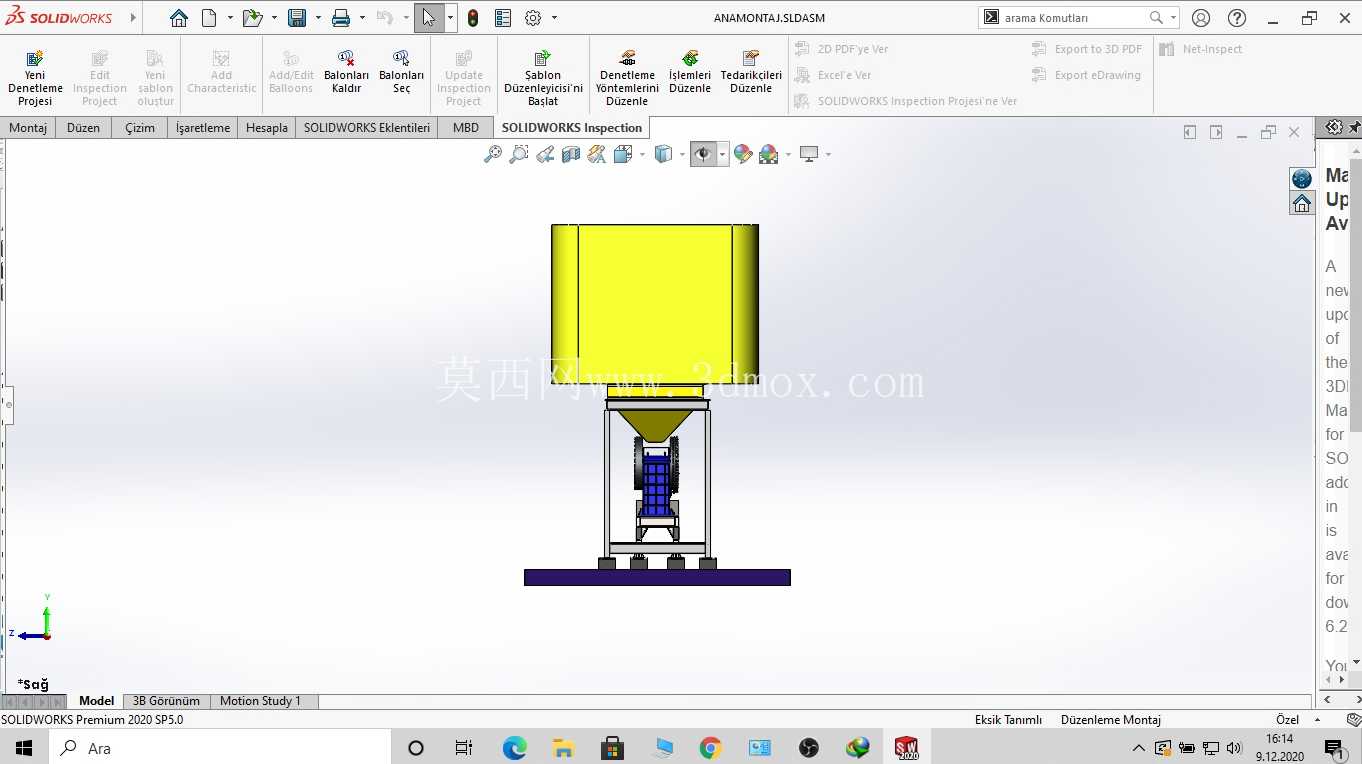The image size is (1362, 764).
Task: Click View Settings monitor icon
Action: coord(809,154)
